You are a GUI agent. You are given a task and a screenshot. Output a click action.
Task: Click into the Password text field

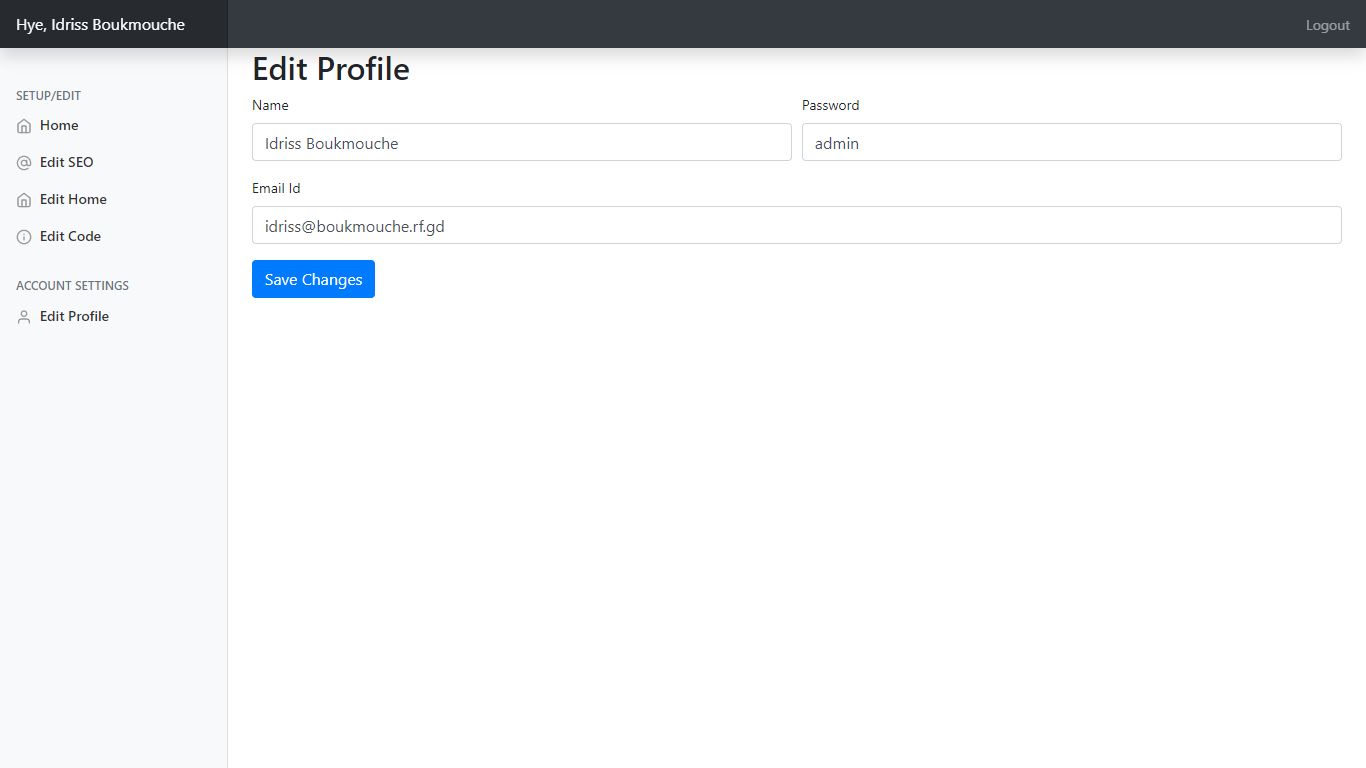pyautogui.click(x=1071, y=142)
